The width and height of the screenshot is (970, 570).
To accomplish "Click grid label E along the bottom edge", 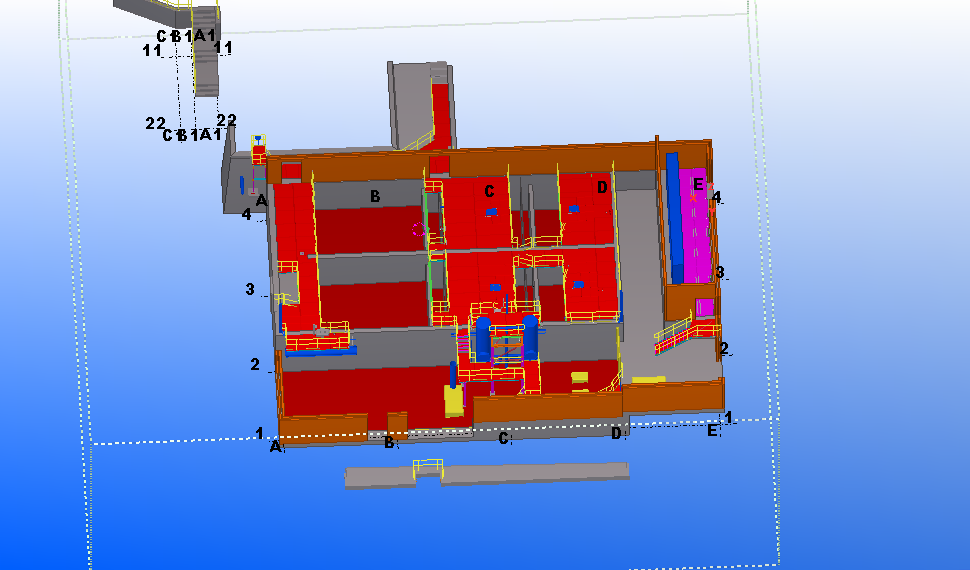I will 712,430.
